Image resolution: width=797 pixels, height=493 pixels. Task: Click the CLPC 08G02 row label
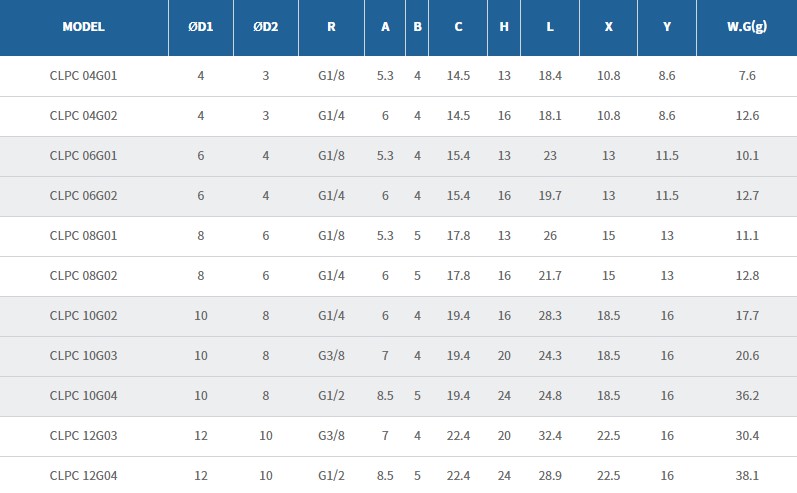pos(83,276)
